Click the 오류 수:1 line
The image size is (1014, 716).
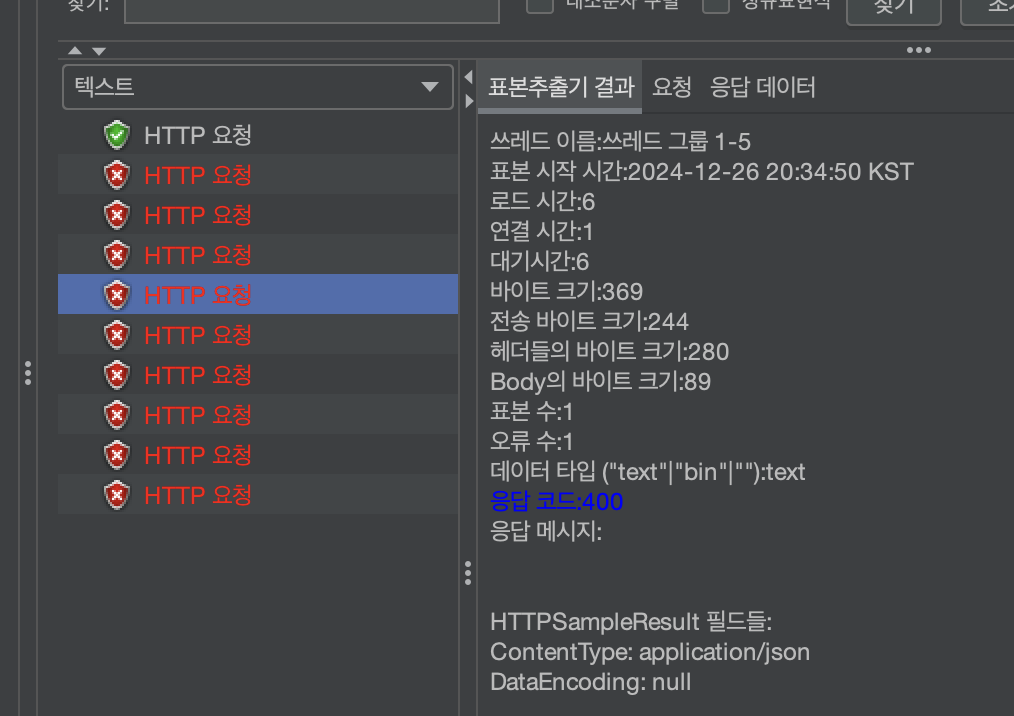pos(531,441)
